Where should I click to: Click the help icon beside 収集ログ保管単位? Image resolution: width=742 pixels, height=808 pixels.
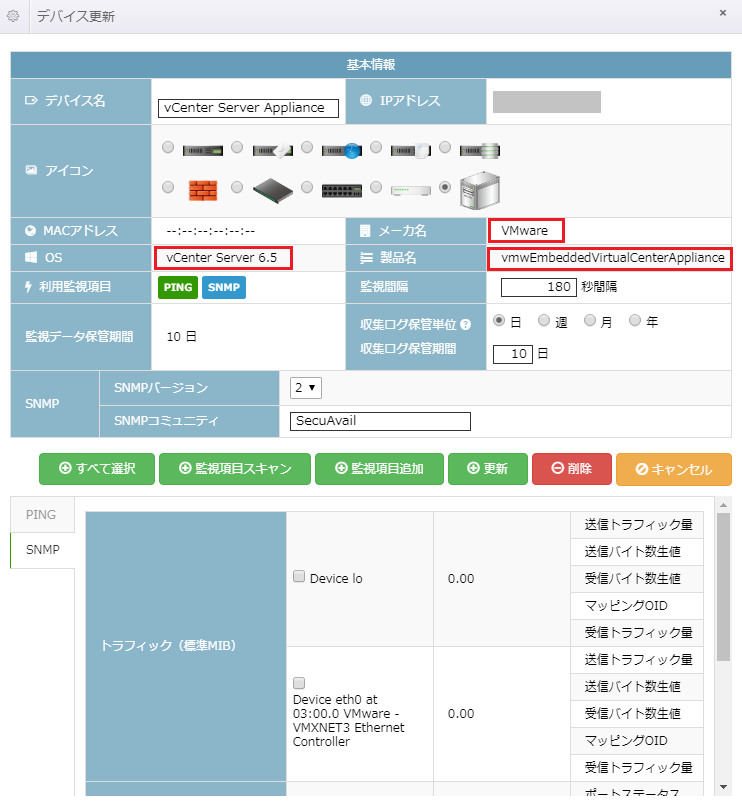465,325
